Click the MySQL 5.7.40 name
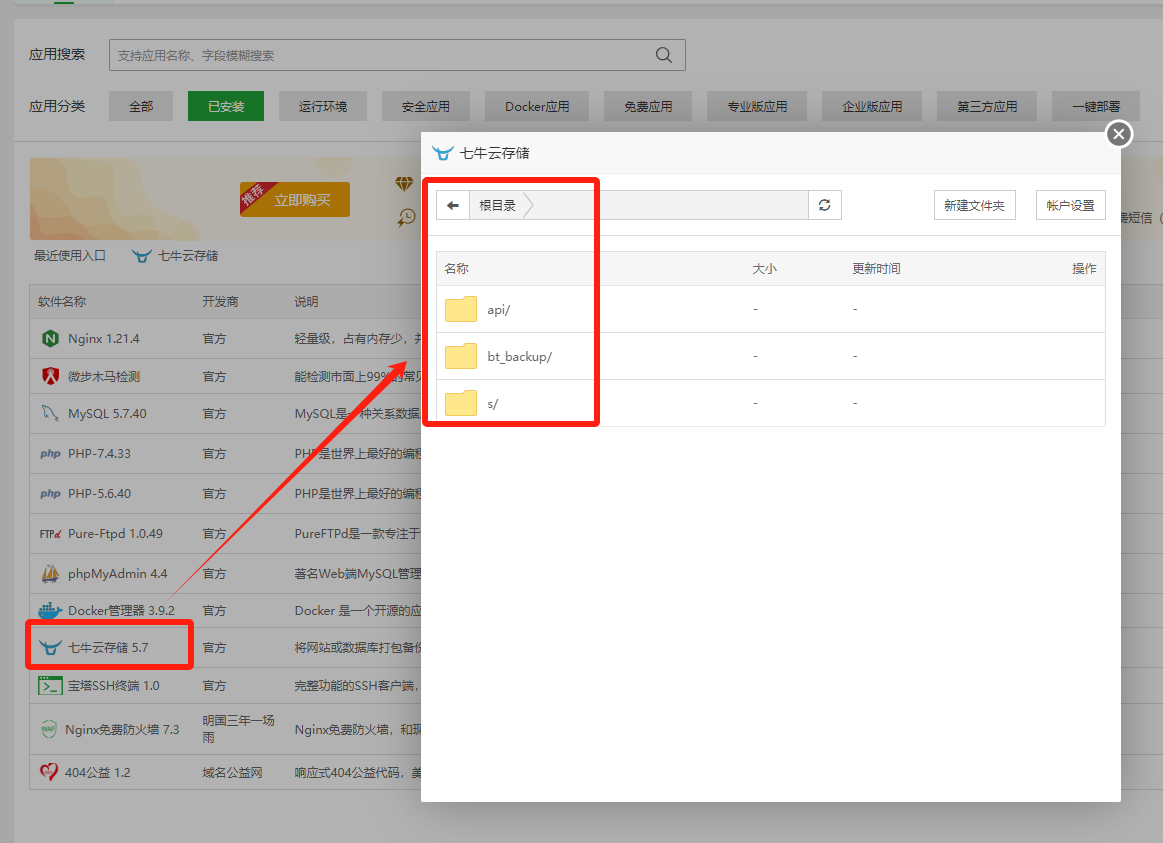The width and height of the screenshot is (1163, 843). [108, 414]
